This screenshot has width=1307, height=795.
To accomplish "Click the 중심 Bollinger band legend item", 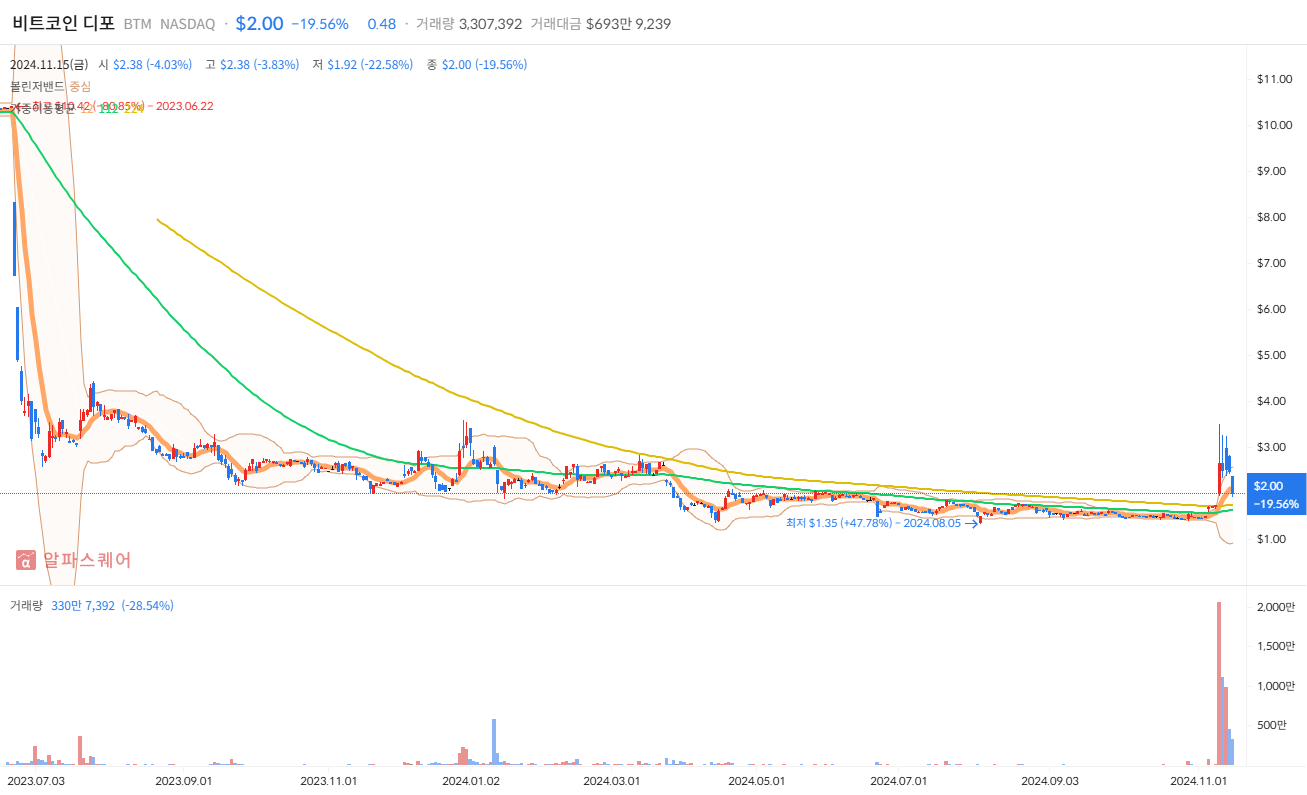I will point(80,86).
